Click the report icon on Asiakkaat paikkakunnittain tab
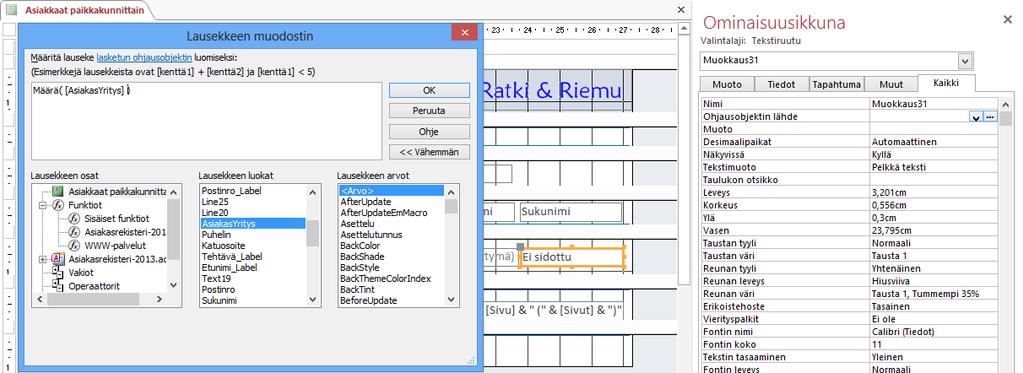The image size is (1023, 373). [x=12, y=10]
